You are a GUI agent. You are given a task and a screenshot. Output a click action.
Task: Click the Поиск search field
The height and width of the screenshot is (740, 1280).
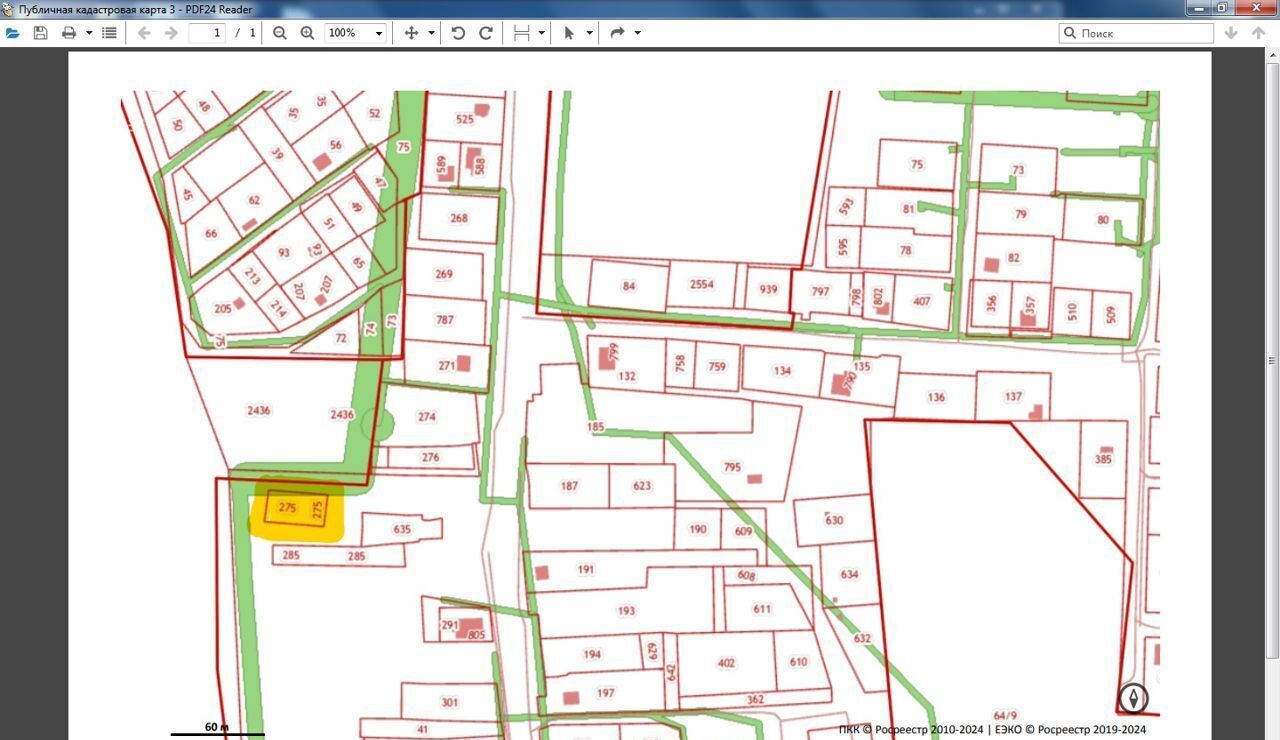coord(1136,33)
